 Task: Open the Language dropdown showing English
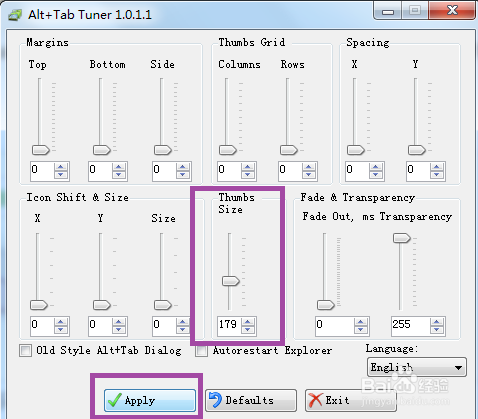coord(417,367)
